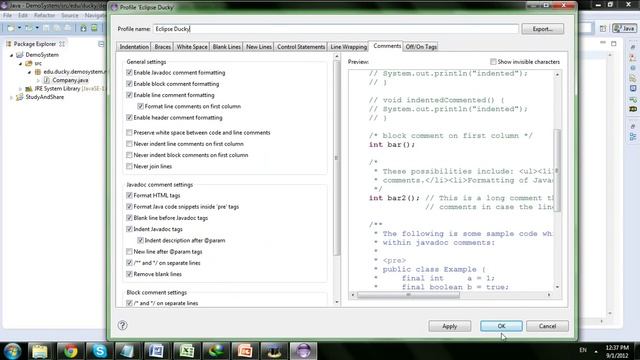Check New line after @param tags

click(129, 251)
